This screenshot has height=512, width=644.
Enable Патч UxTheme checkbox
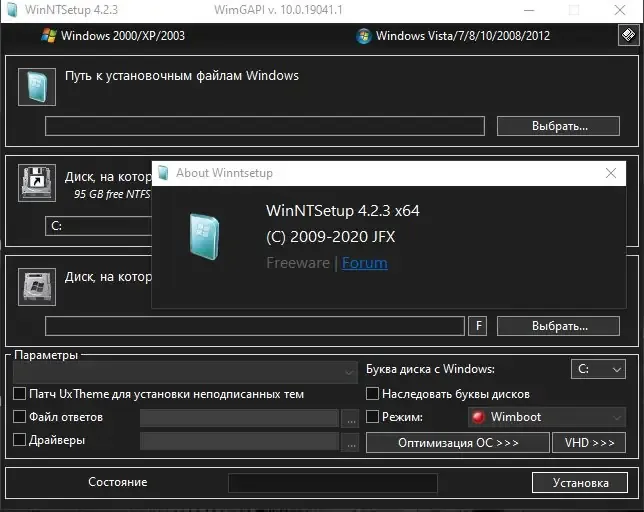[x=19, y=393]
